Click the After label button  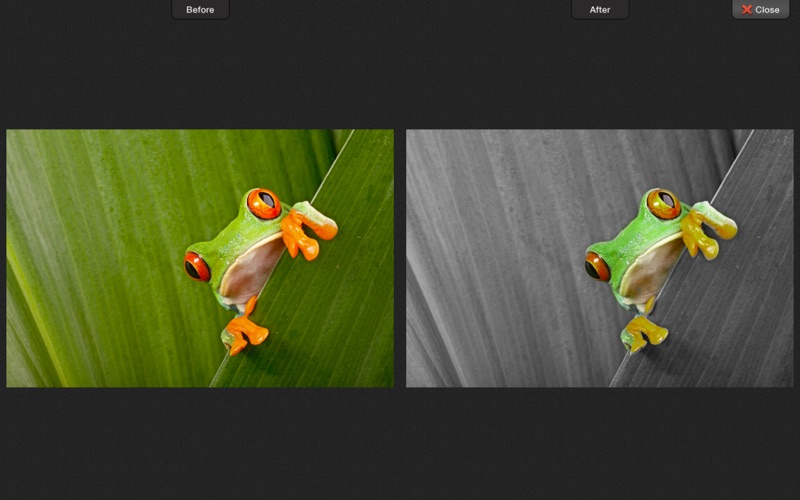[600, 9]
